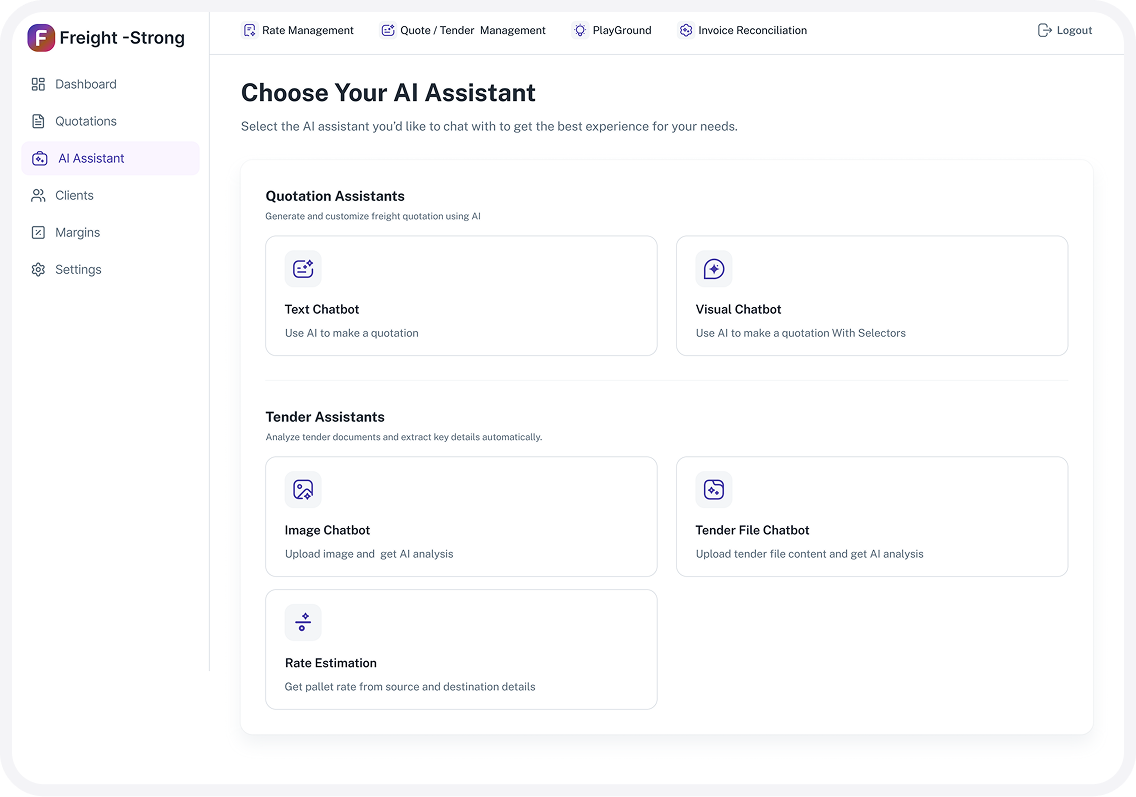This screenshot has height=797, width=1136.
Task: Choose the Rate Estimation description text
Action: point(410,687)
